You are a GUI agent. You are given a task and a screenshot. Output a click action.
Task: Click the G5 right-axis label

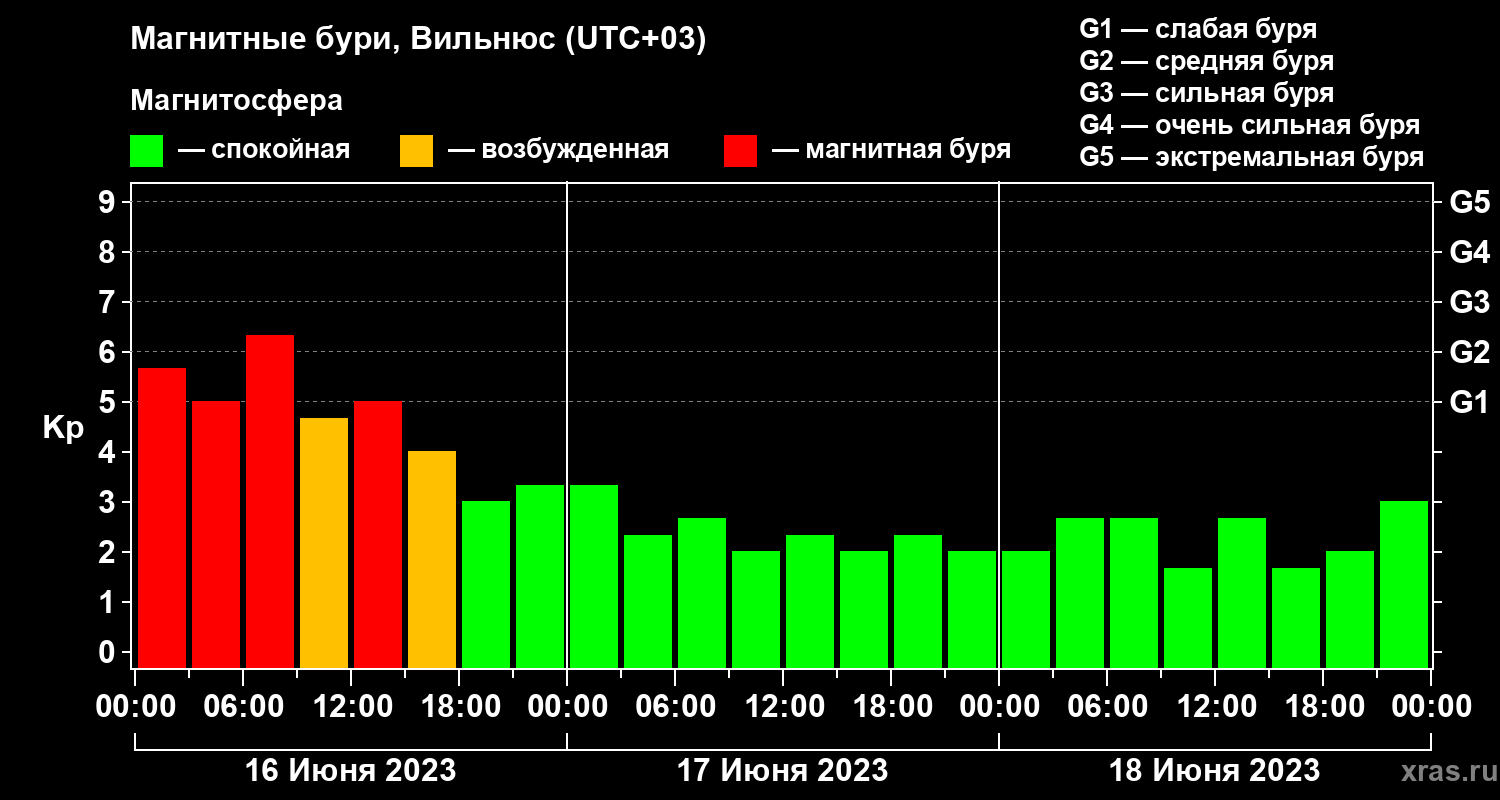[1470, 202]
